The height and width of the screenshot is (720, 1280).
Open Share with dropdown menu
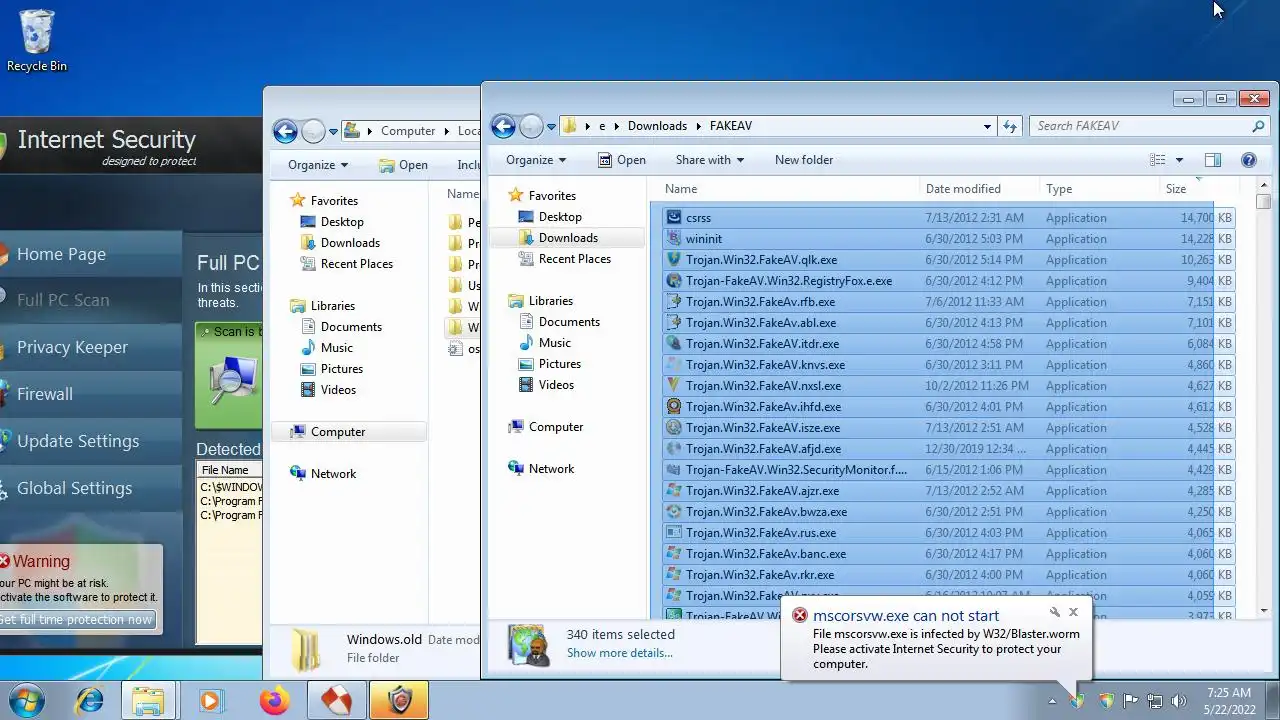[x=709, y=160]
